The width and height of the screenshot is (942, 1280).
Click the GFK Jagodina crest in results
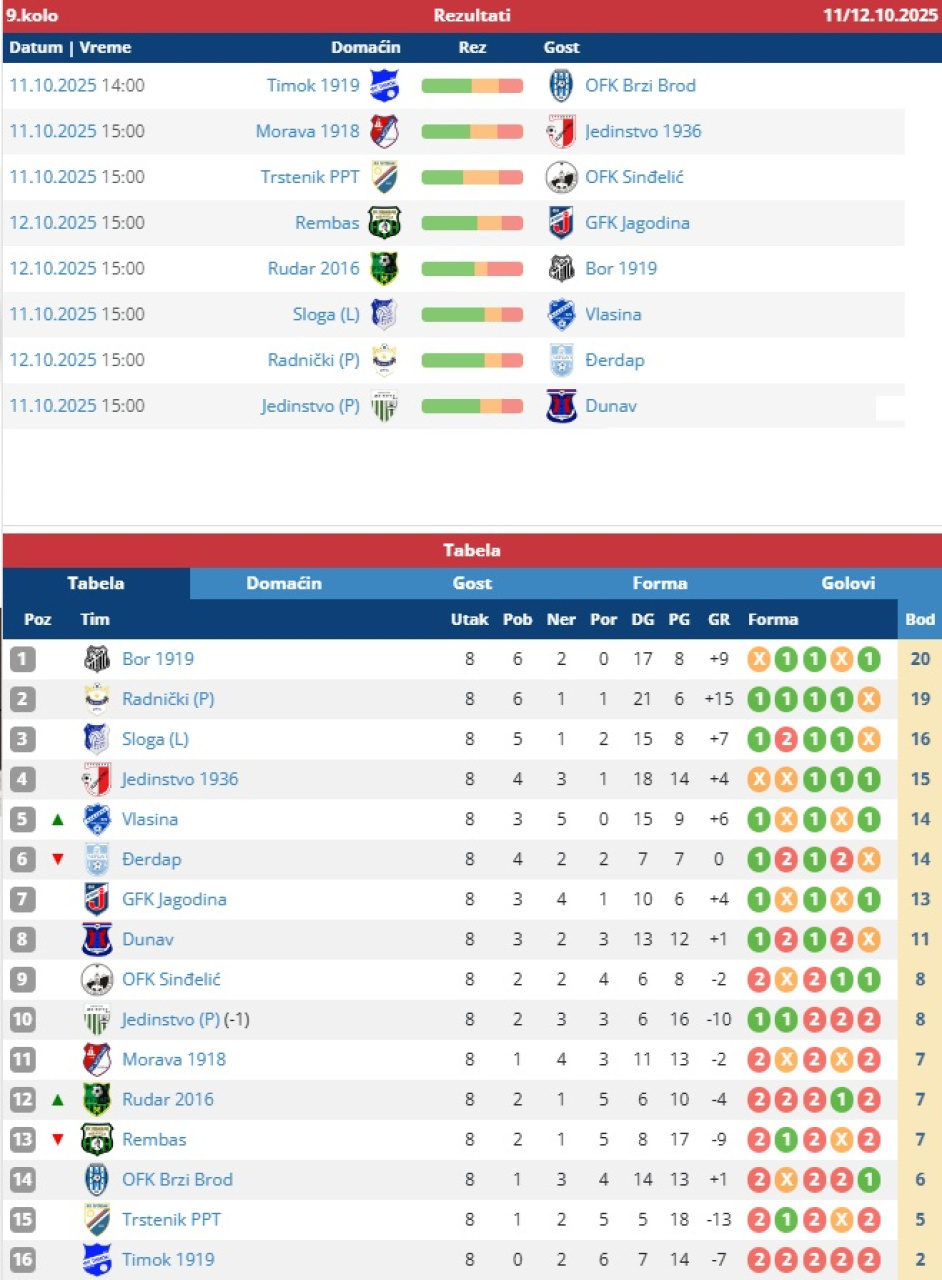click(x=561, y=223)
